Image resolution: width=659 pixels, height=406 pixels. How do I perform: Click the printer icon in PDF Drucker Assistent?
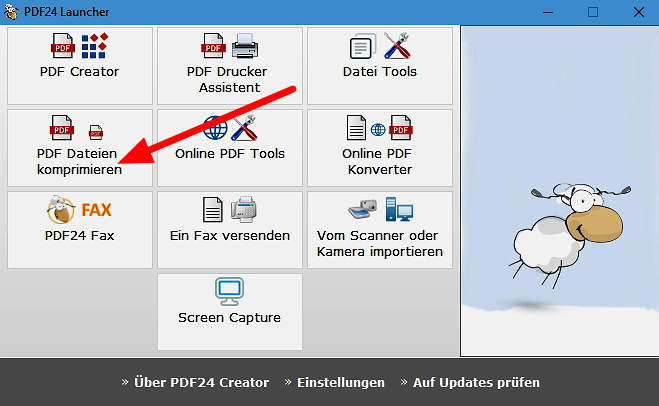click(x=245, y=46)
